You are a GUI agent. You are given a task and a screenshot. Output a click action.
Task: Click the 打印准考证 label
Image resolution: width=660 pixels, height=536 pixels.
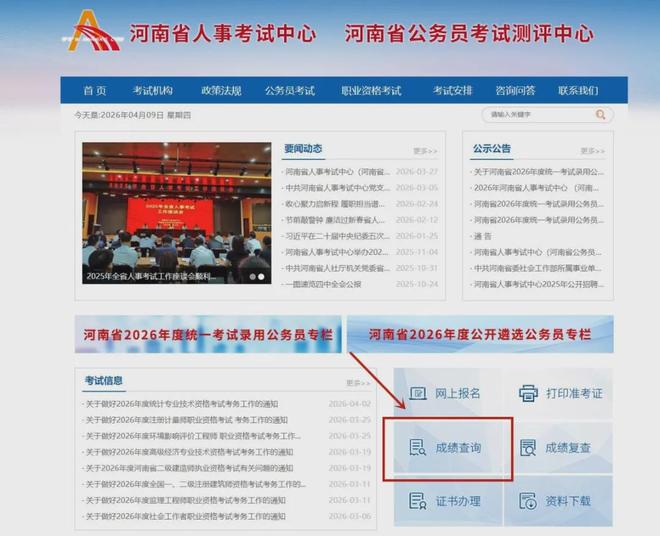[x=574, y=394]
